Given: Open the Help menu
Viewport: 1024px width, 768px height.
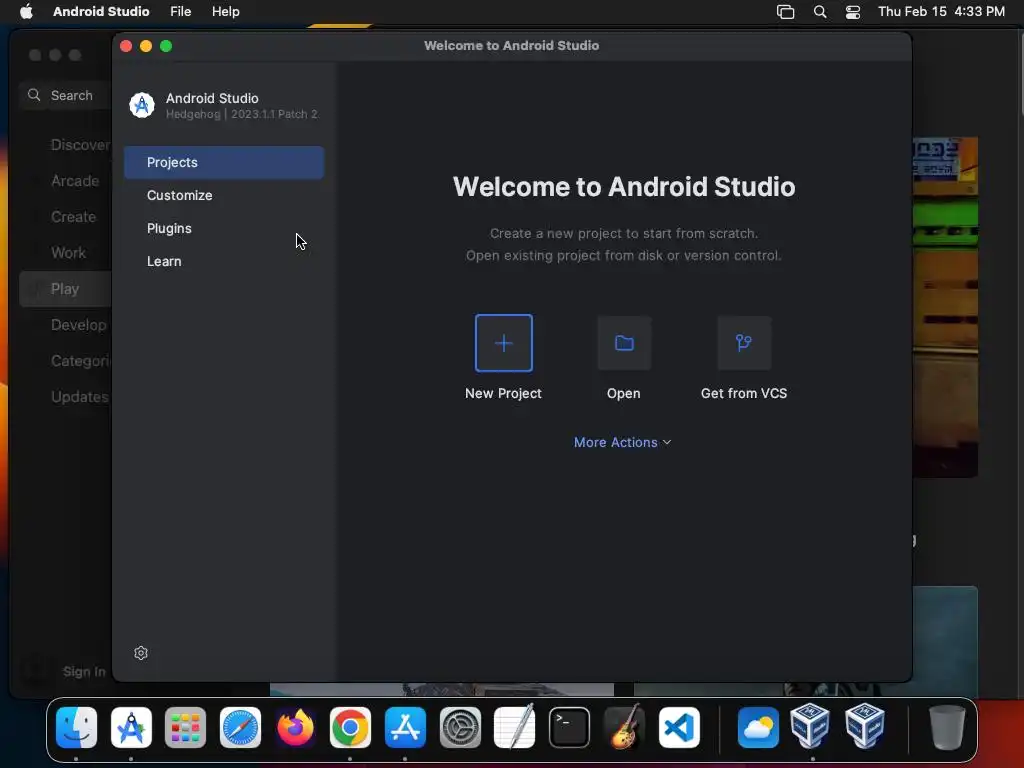Looking at the screenshot, I should 225,12.
